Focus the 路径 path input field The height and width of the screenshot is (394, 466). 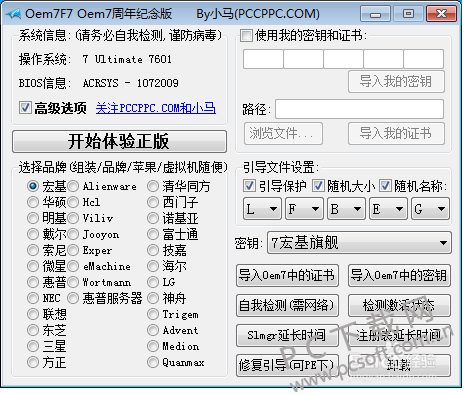coord(359,109)
